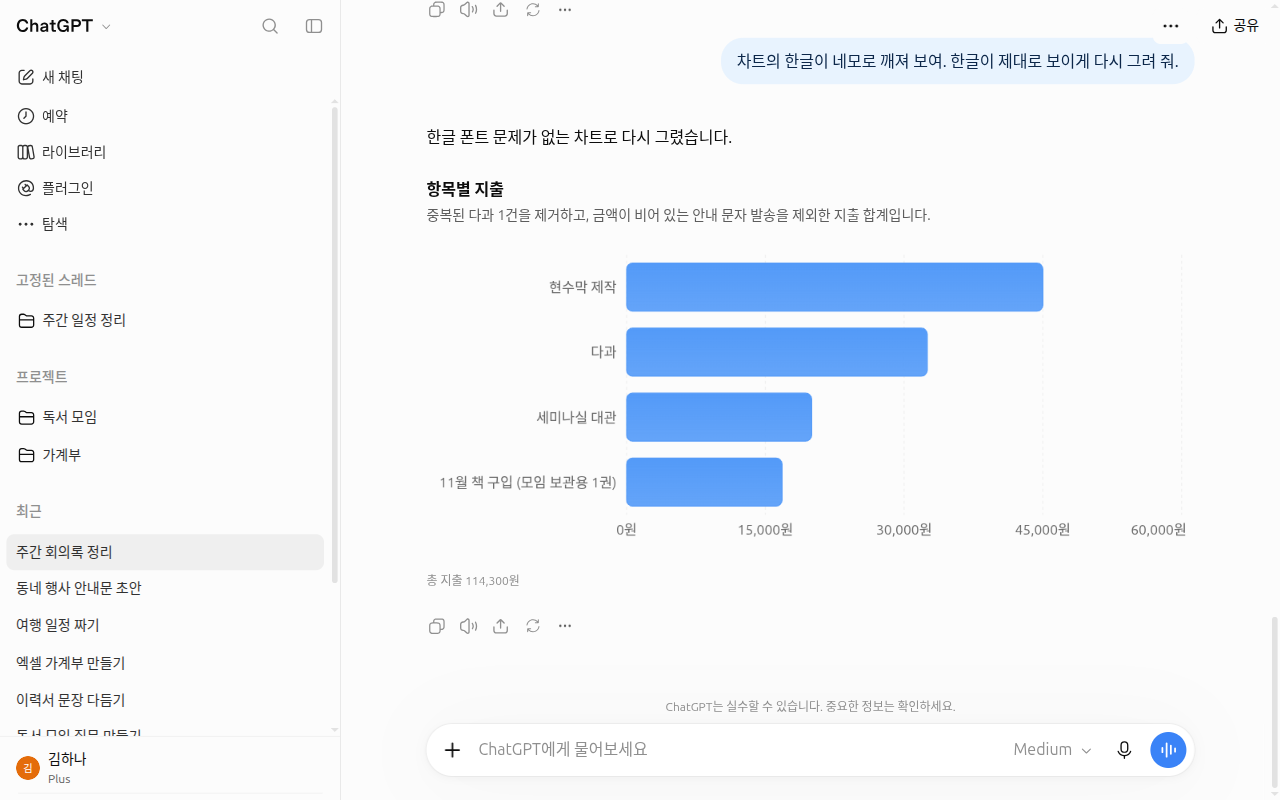Click the search chats magnifier icon
The width and height of the screenshot is (1280, 800).
coord(270,26)
